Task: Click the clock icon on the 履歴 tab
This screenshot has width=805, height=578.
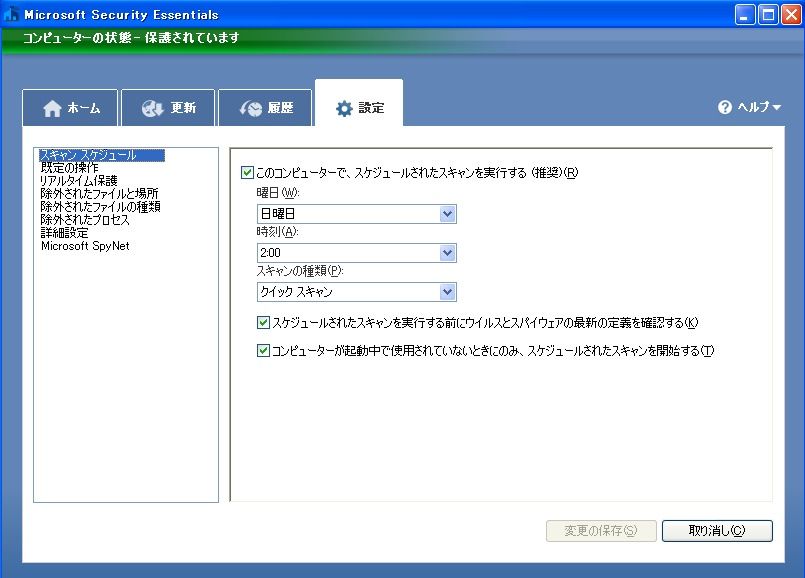Action: click(x=251, y=108)
